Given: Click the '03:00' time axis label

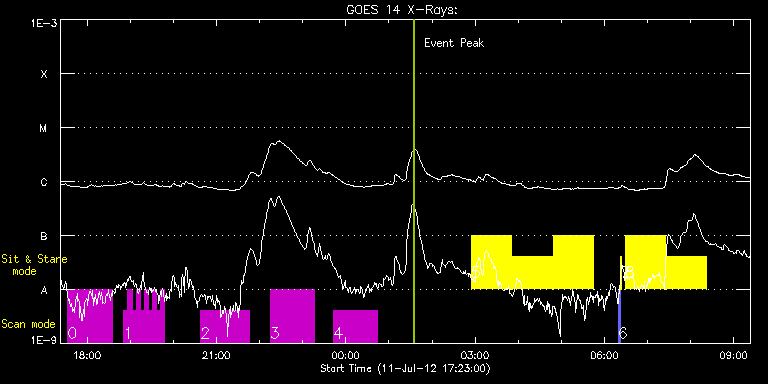Looking at the screenshot, I should coord(476,355).
